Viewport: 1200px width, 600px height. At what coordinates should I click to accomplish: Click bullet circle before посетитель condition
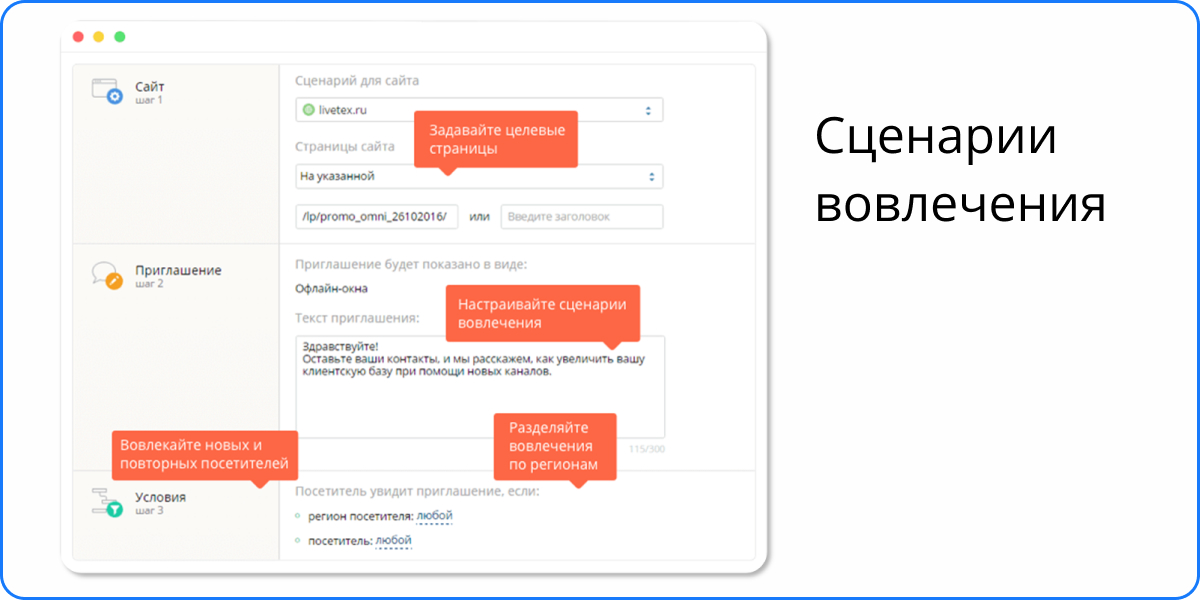tap(298, 541)
